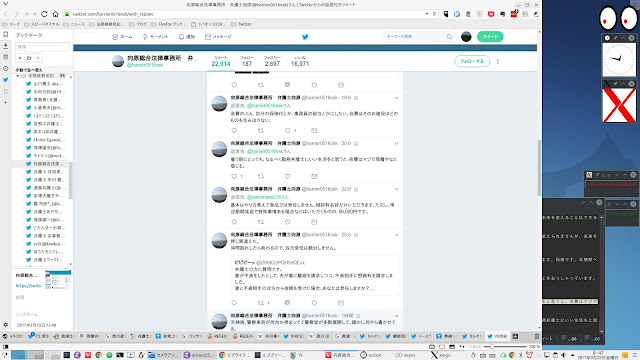
Task: Open the Downloads panel icon
Action: click(x=6, y=46)
